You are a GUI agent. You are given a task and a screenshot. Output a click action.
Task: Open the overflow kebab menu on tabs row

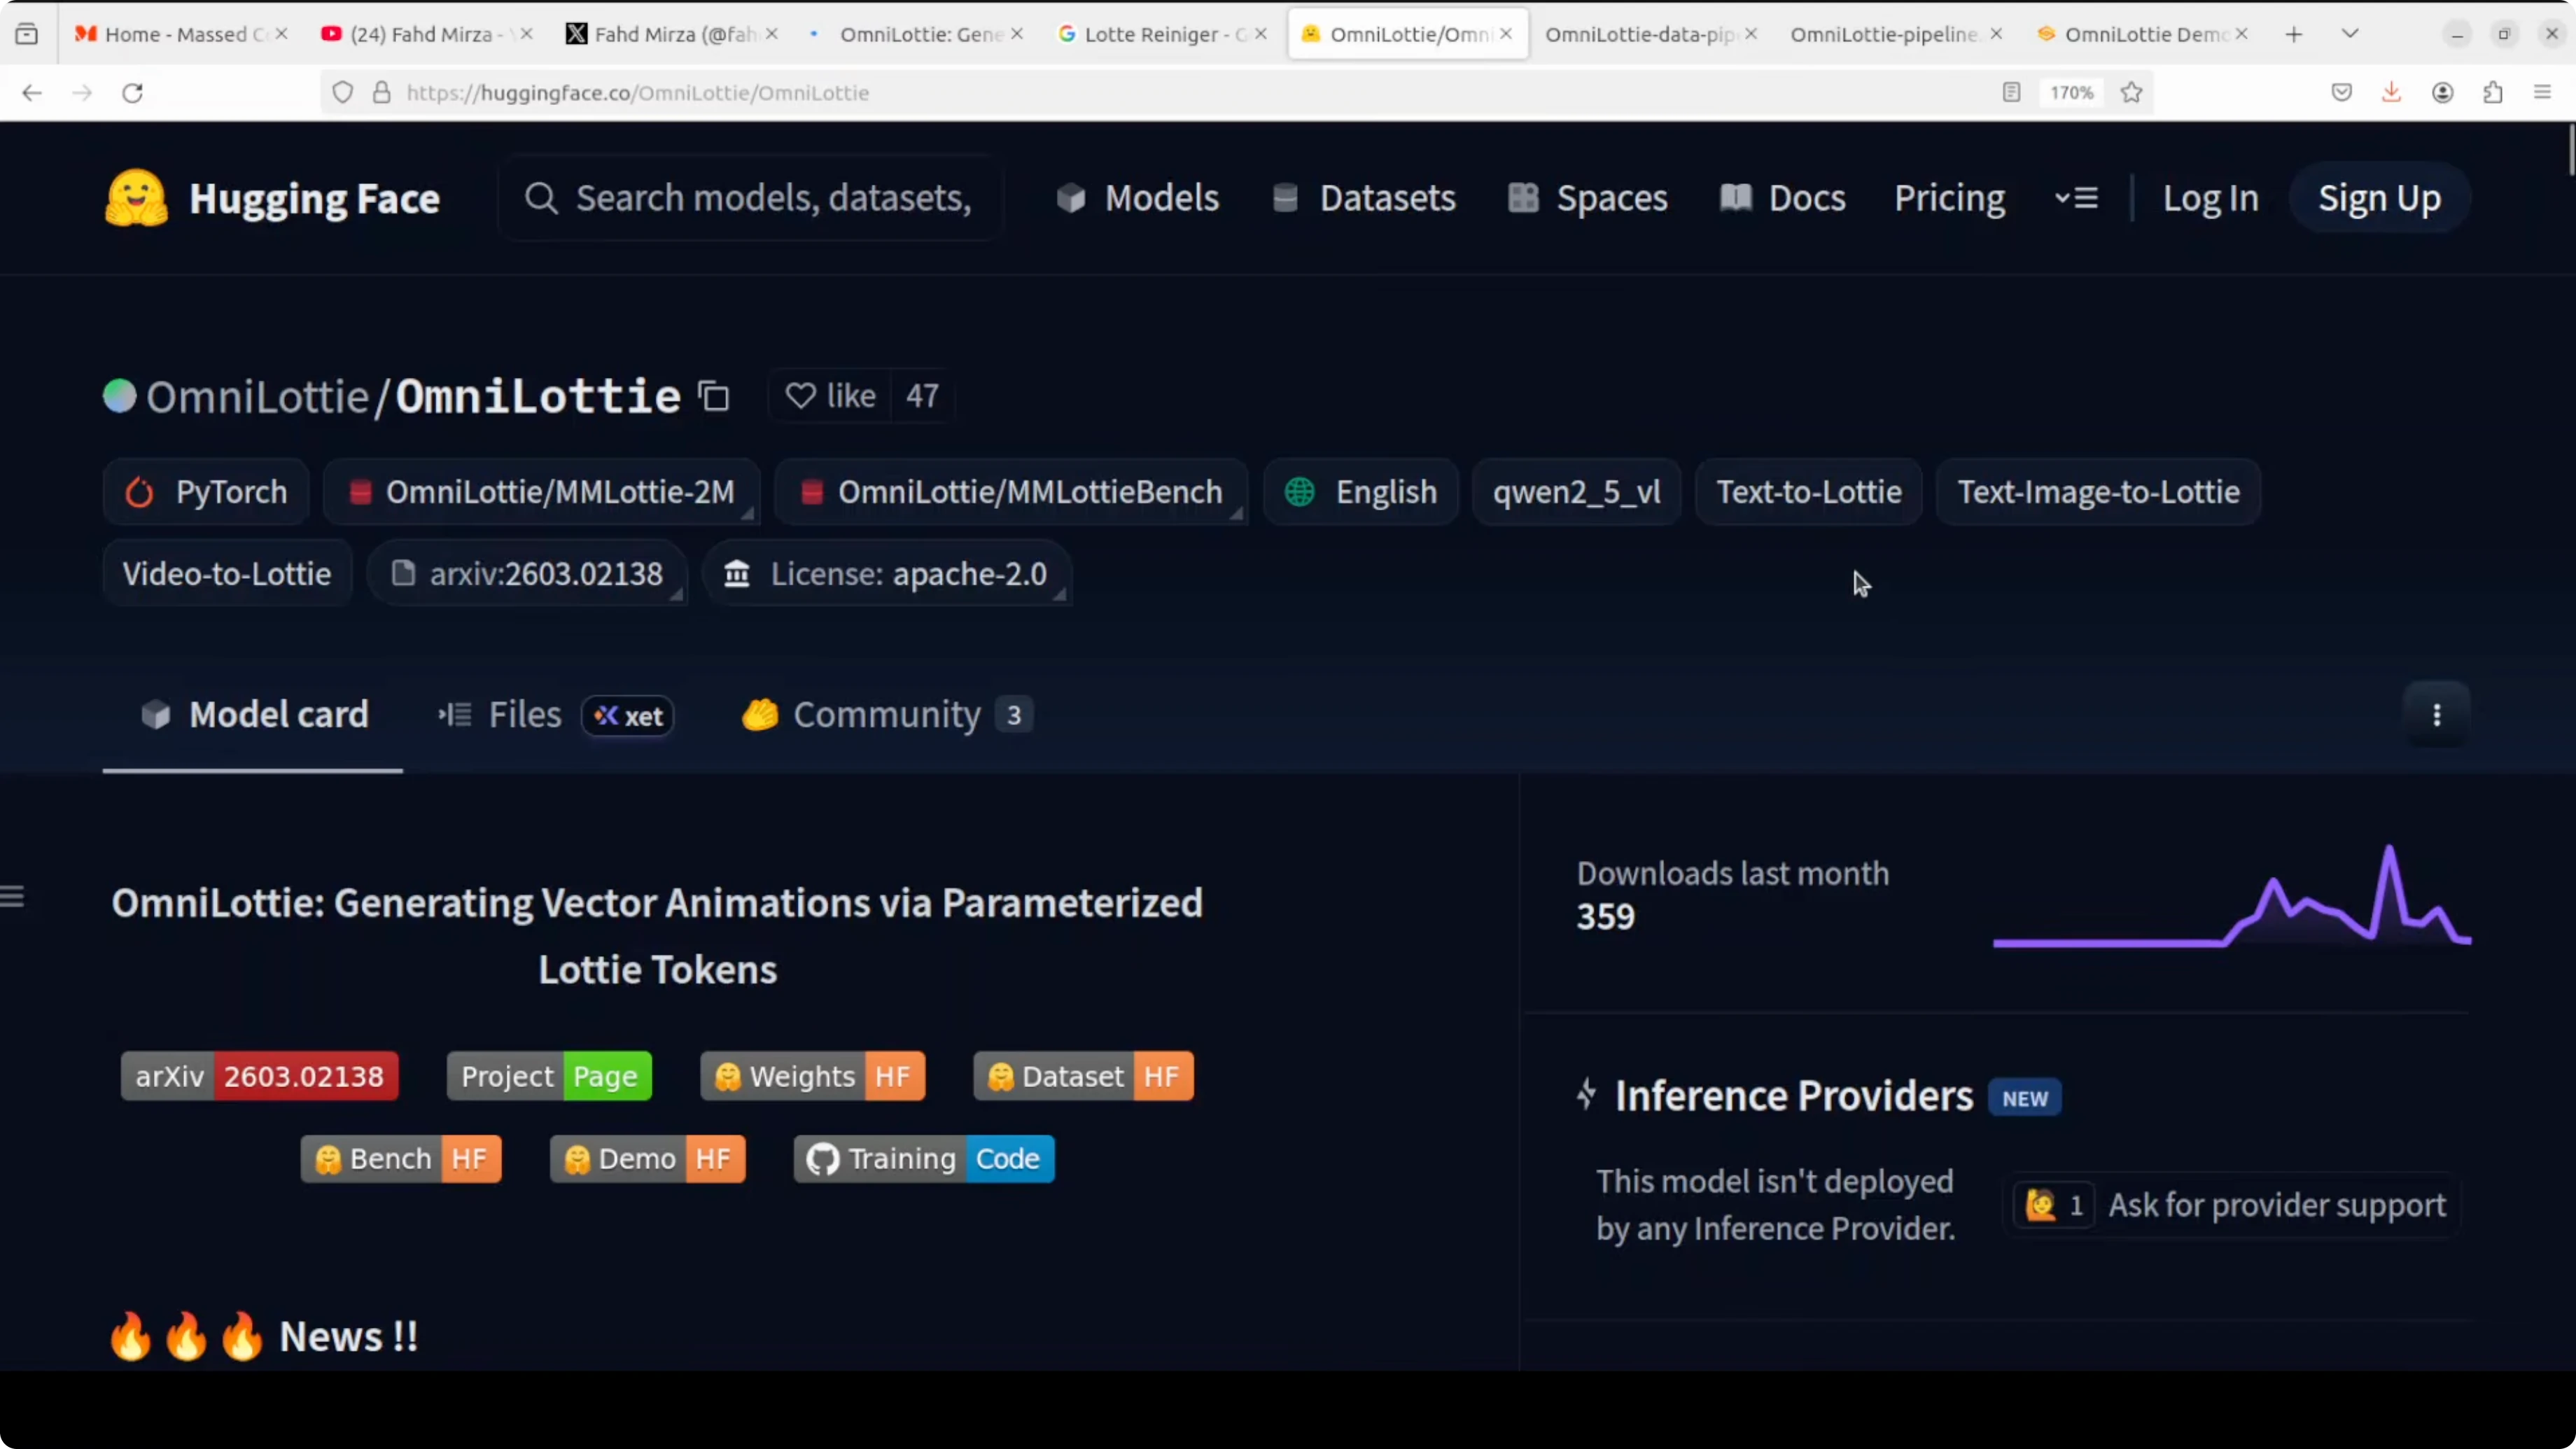(2437, 714)
